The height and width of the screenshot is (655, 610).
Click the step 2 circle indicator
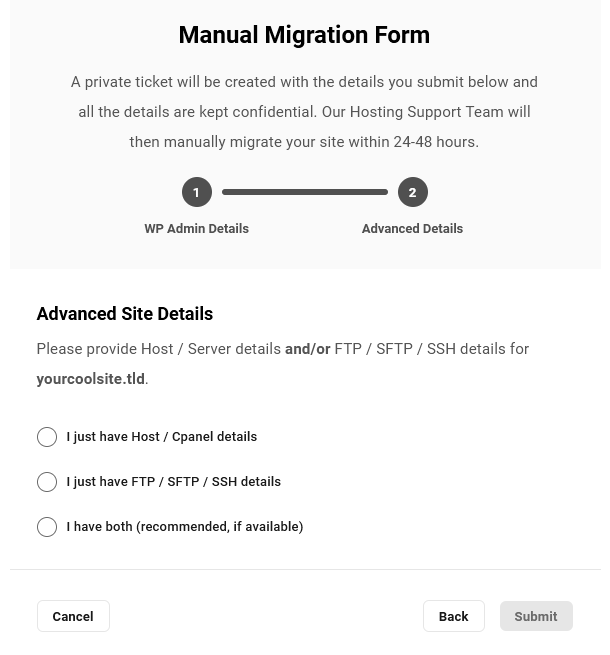[x=412, y=192]
